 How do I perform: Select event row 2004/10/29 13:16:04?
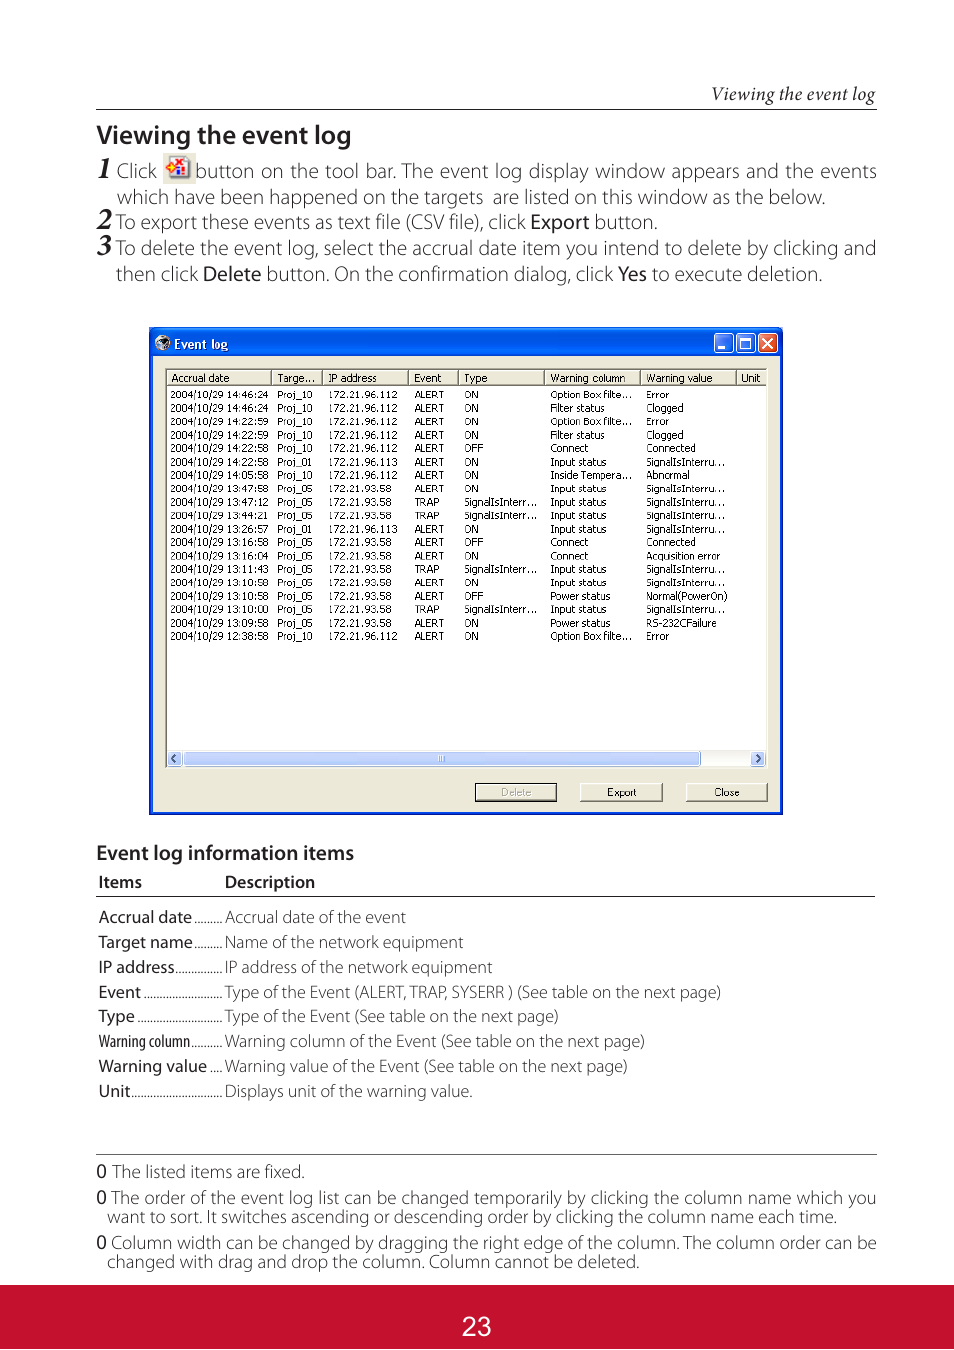click(x=466, y=556)
